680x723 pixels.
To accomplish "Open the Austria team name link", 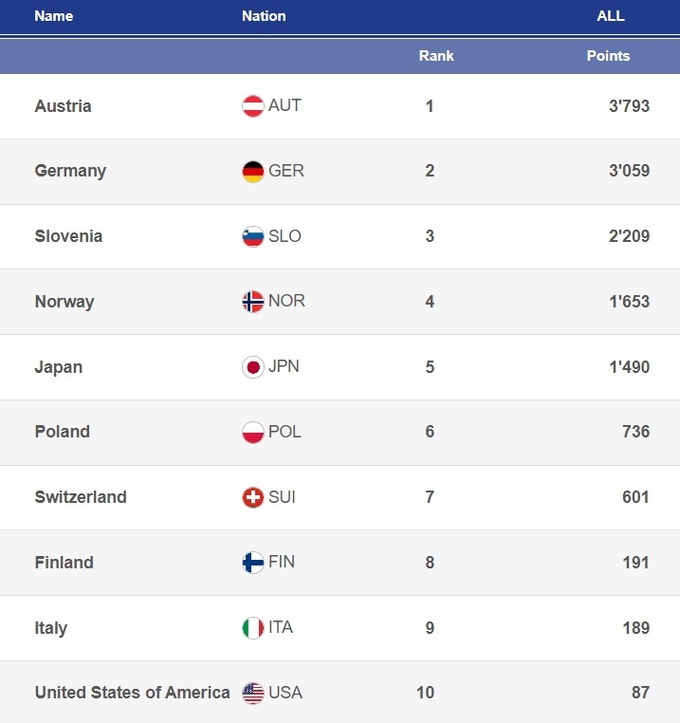I will click(63, 106).
